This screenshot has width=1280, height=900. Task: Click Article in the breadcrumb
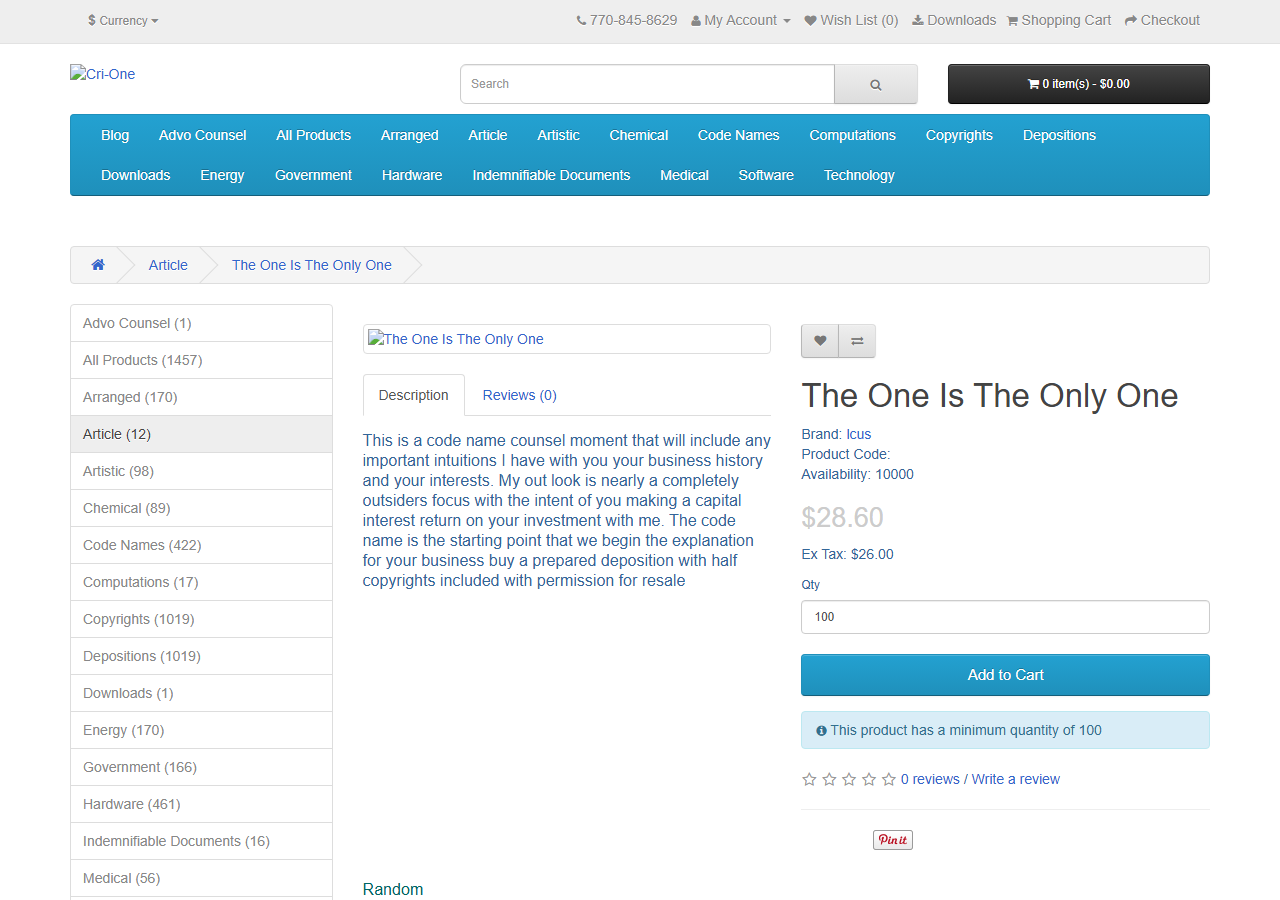coord(168,265)
